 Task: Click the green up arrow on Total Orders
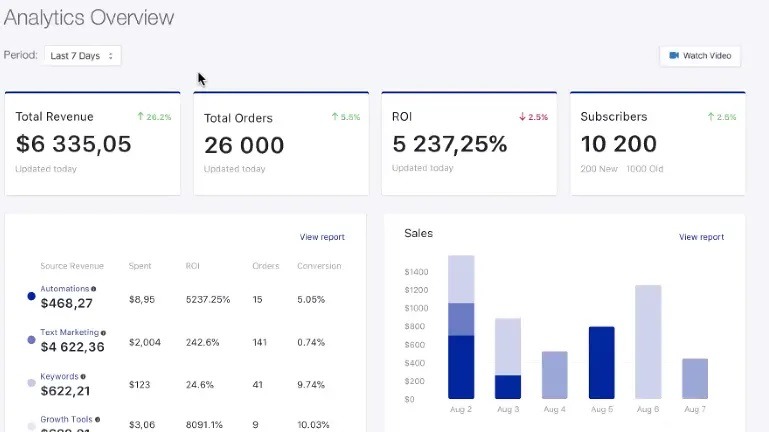[335, 117]
